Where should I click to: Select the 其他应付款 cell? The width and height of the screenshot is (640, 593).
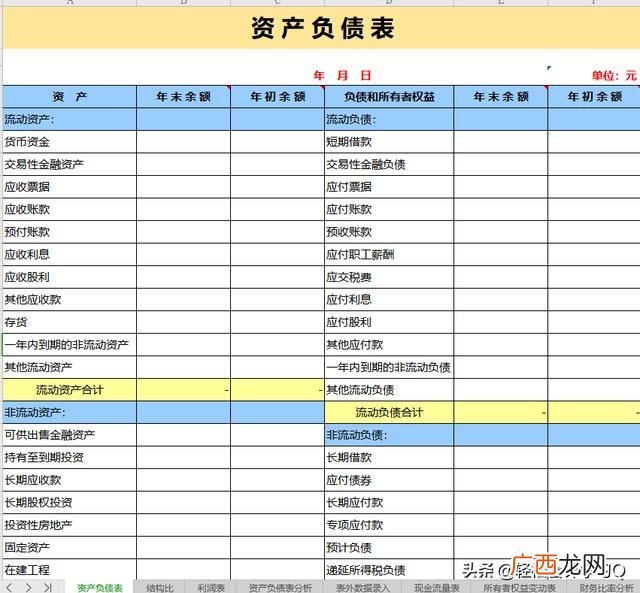pyautogui.click(x=389, y=345)
